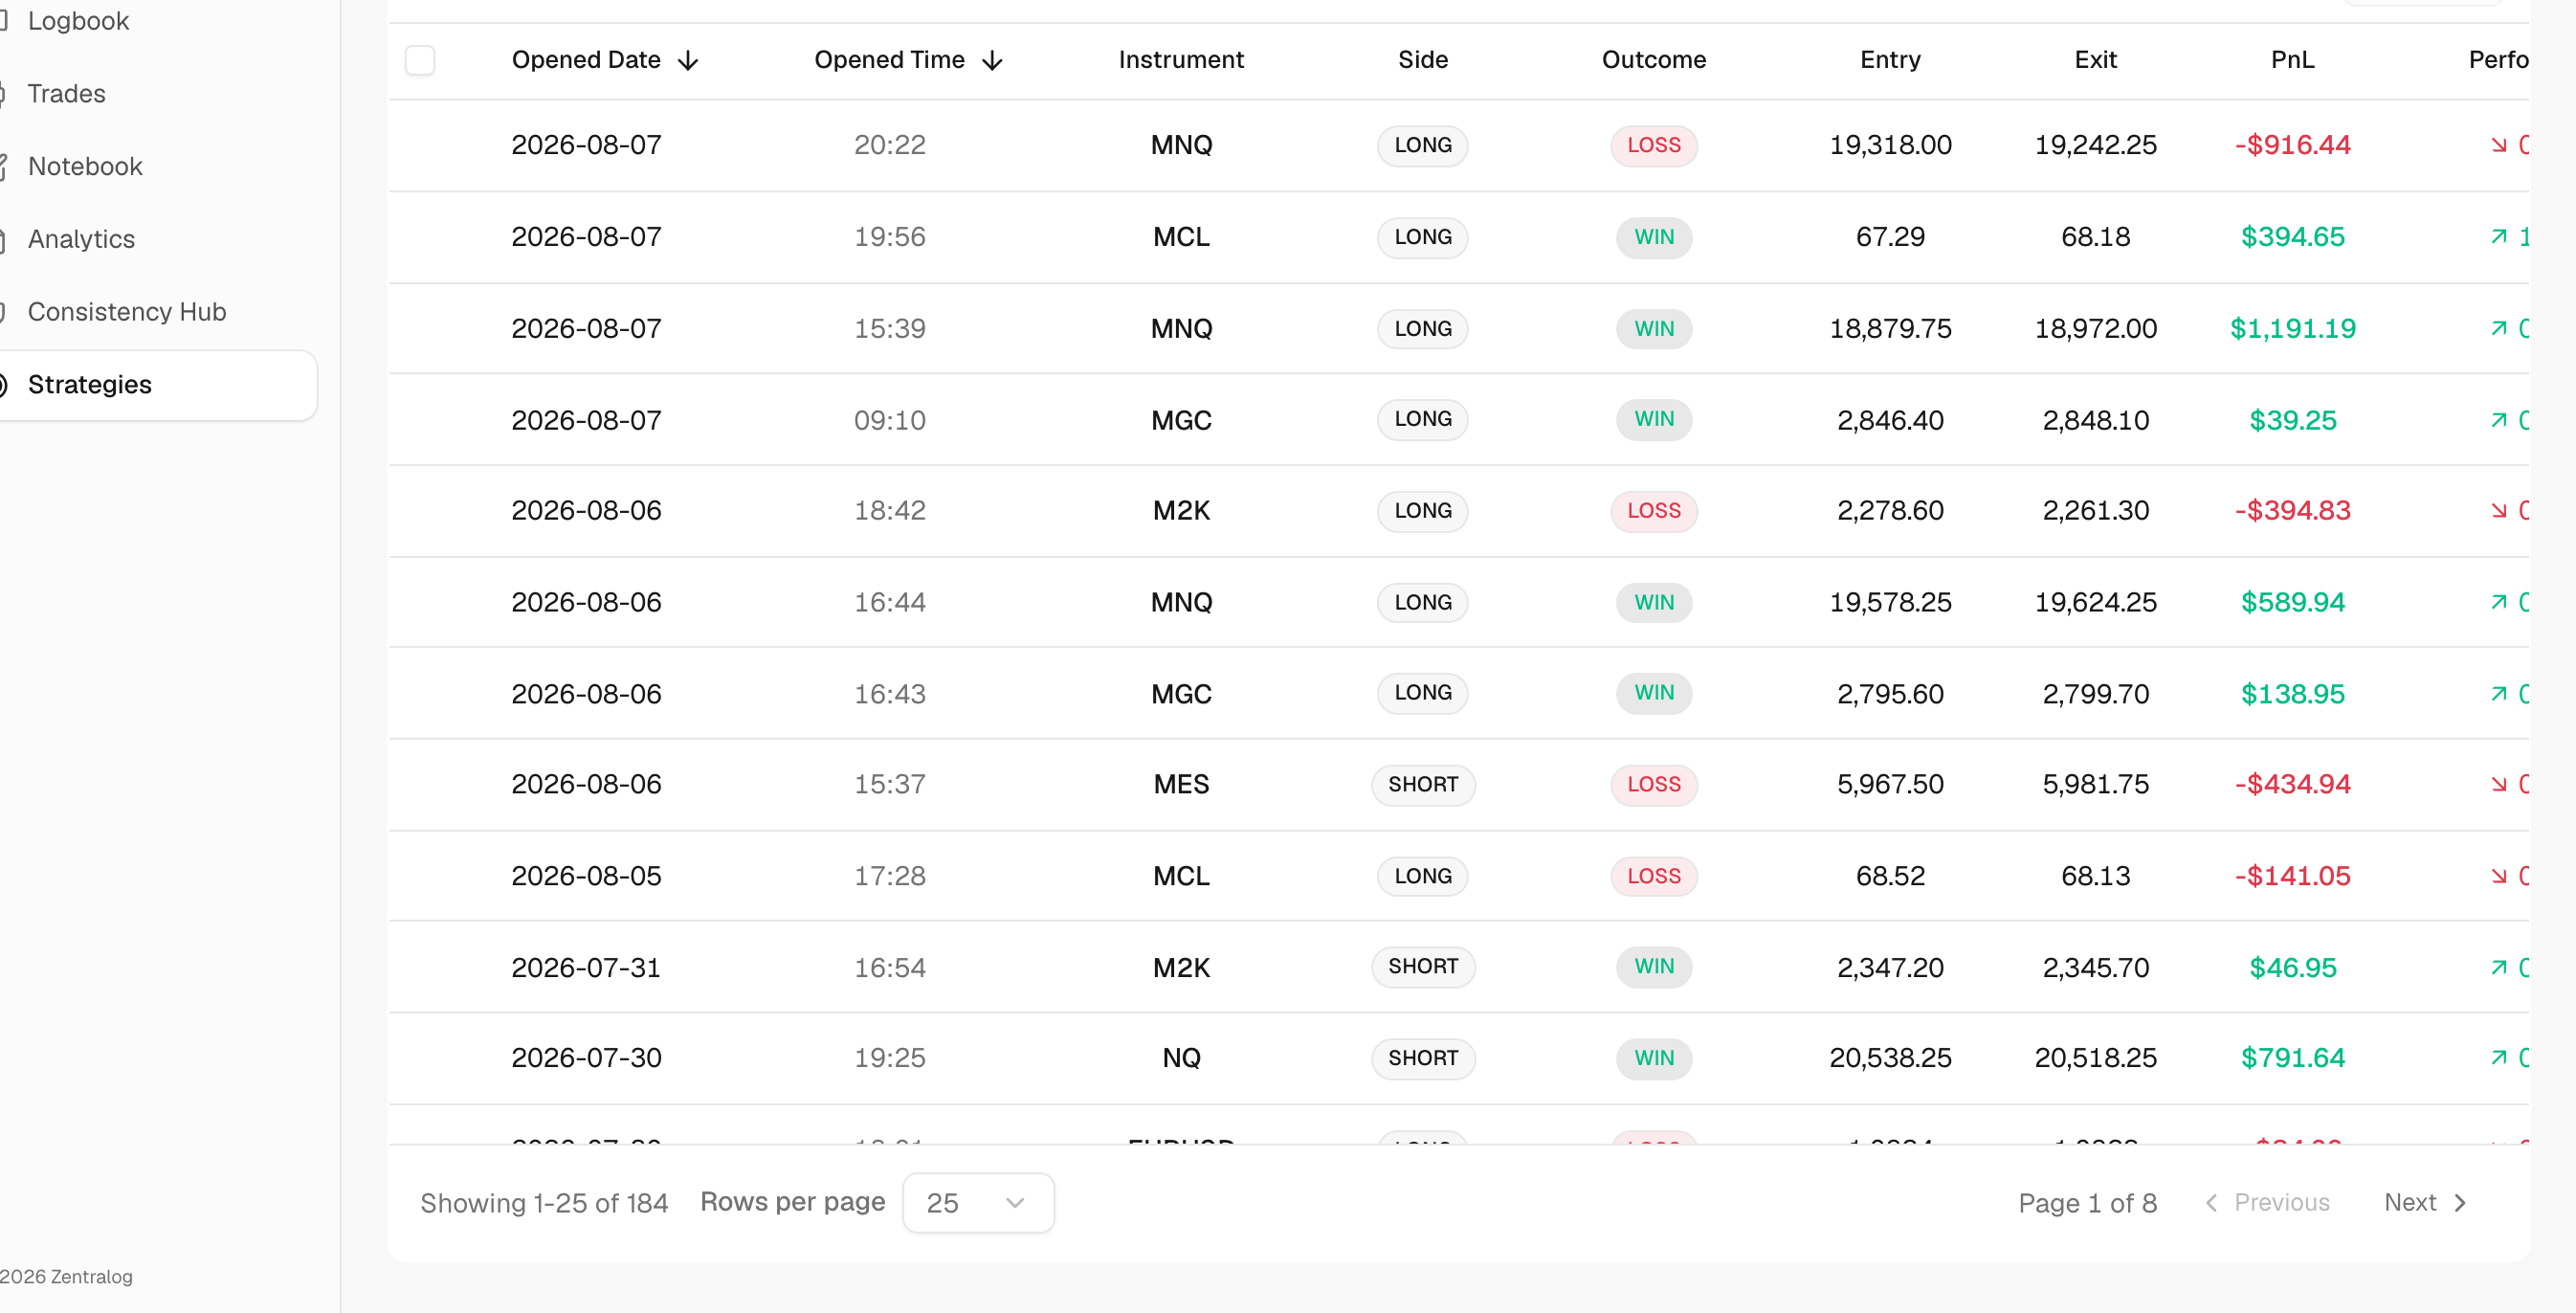Click the Outcome column header
The height and width of the screenshot is (1313, 2576).
(x=1654, y=60)
